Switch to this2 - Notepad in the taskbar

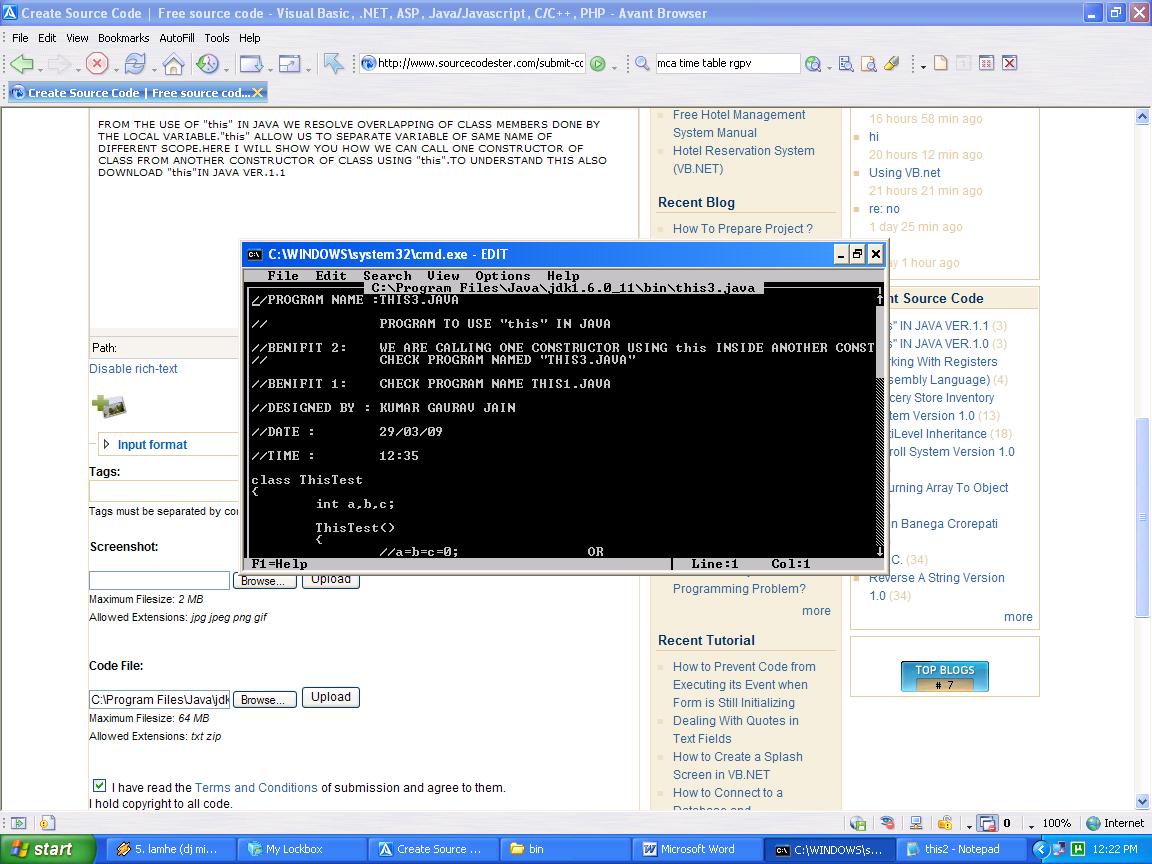pos(962,849)
